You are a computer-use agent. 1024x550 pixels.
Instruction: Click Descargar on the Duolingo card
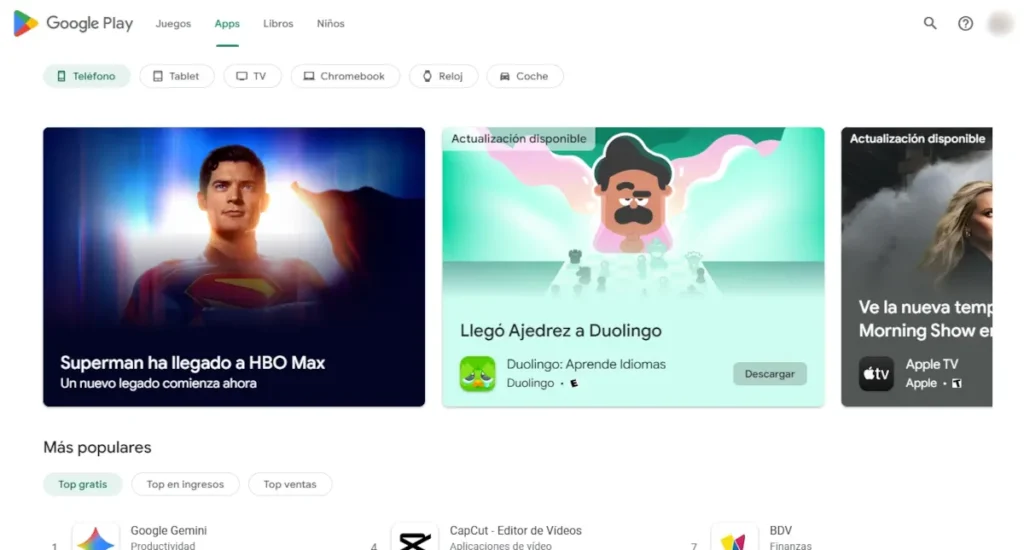click(x=770, y=374)
